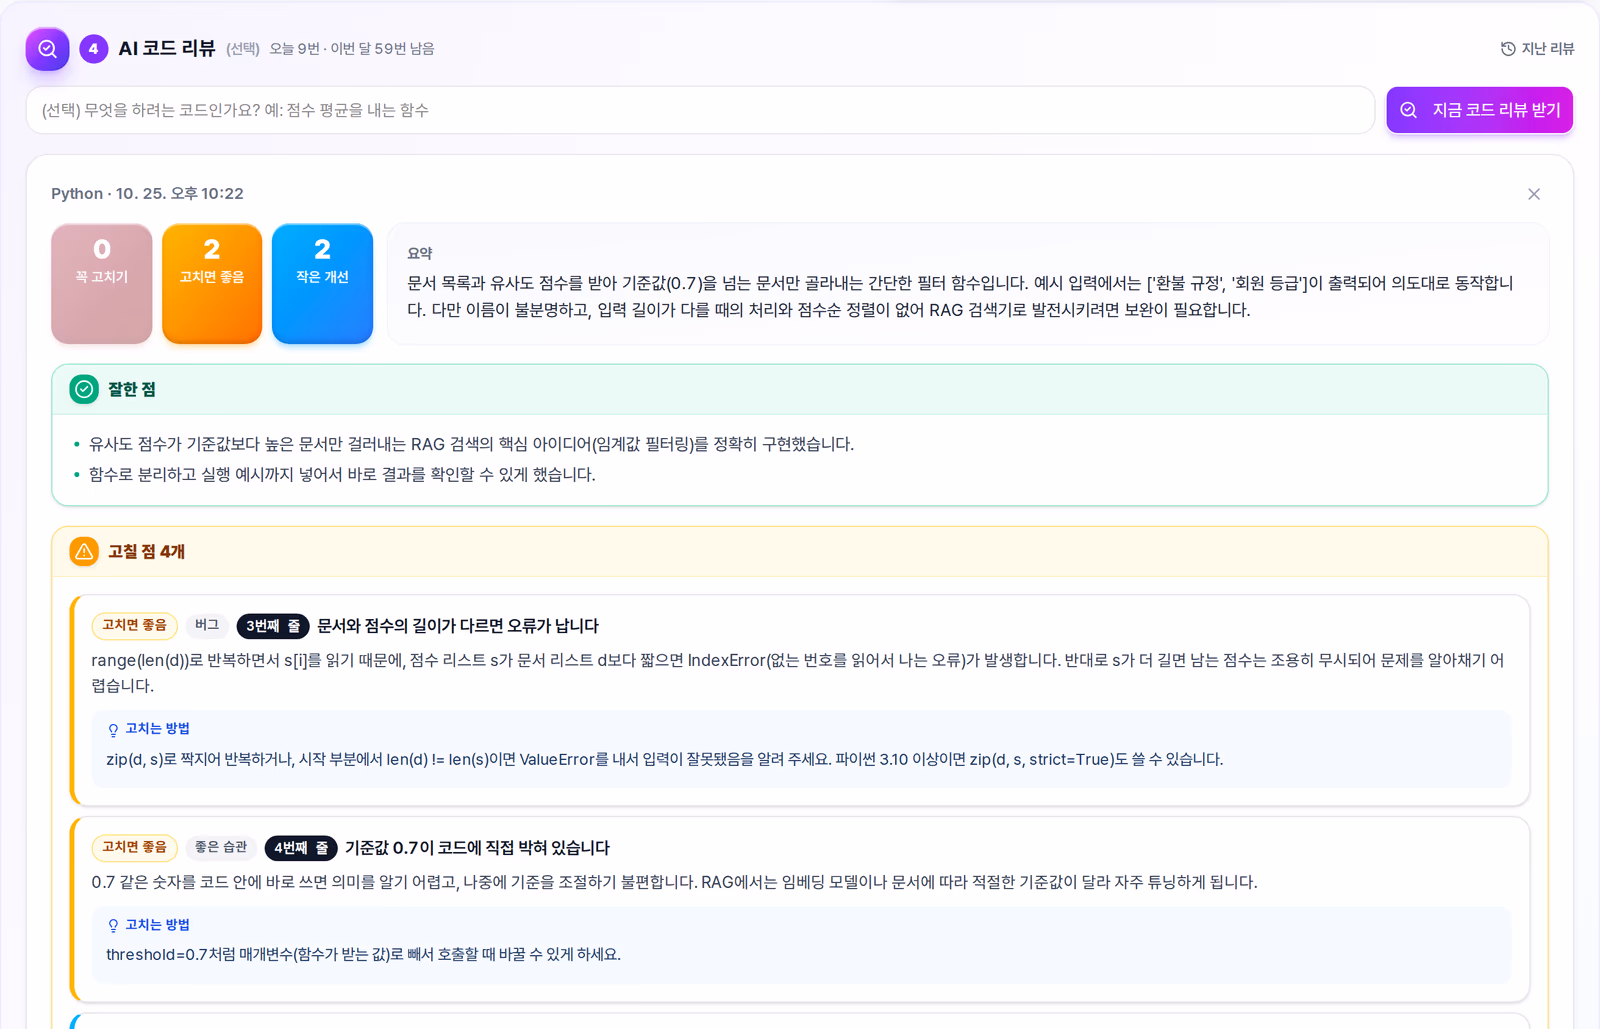Image resolution: width=1600 pixels, height=1029 pixels.
Task: Click the explanation starting 0.7 같은 숫자를 코드 안에
Action: pos(675,882)
